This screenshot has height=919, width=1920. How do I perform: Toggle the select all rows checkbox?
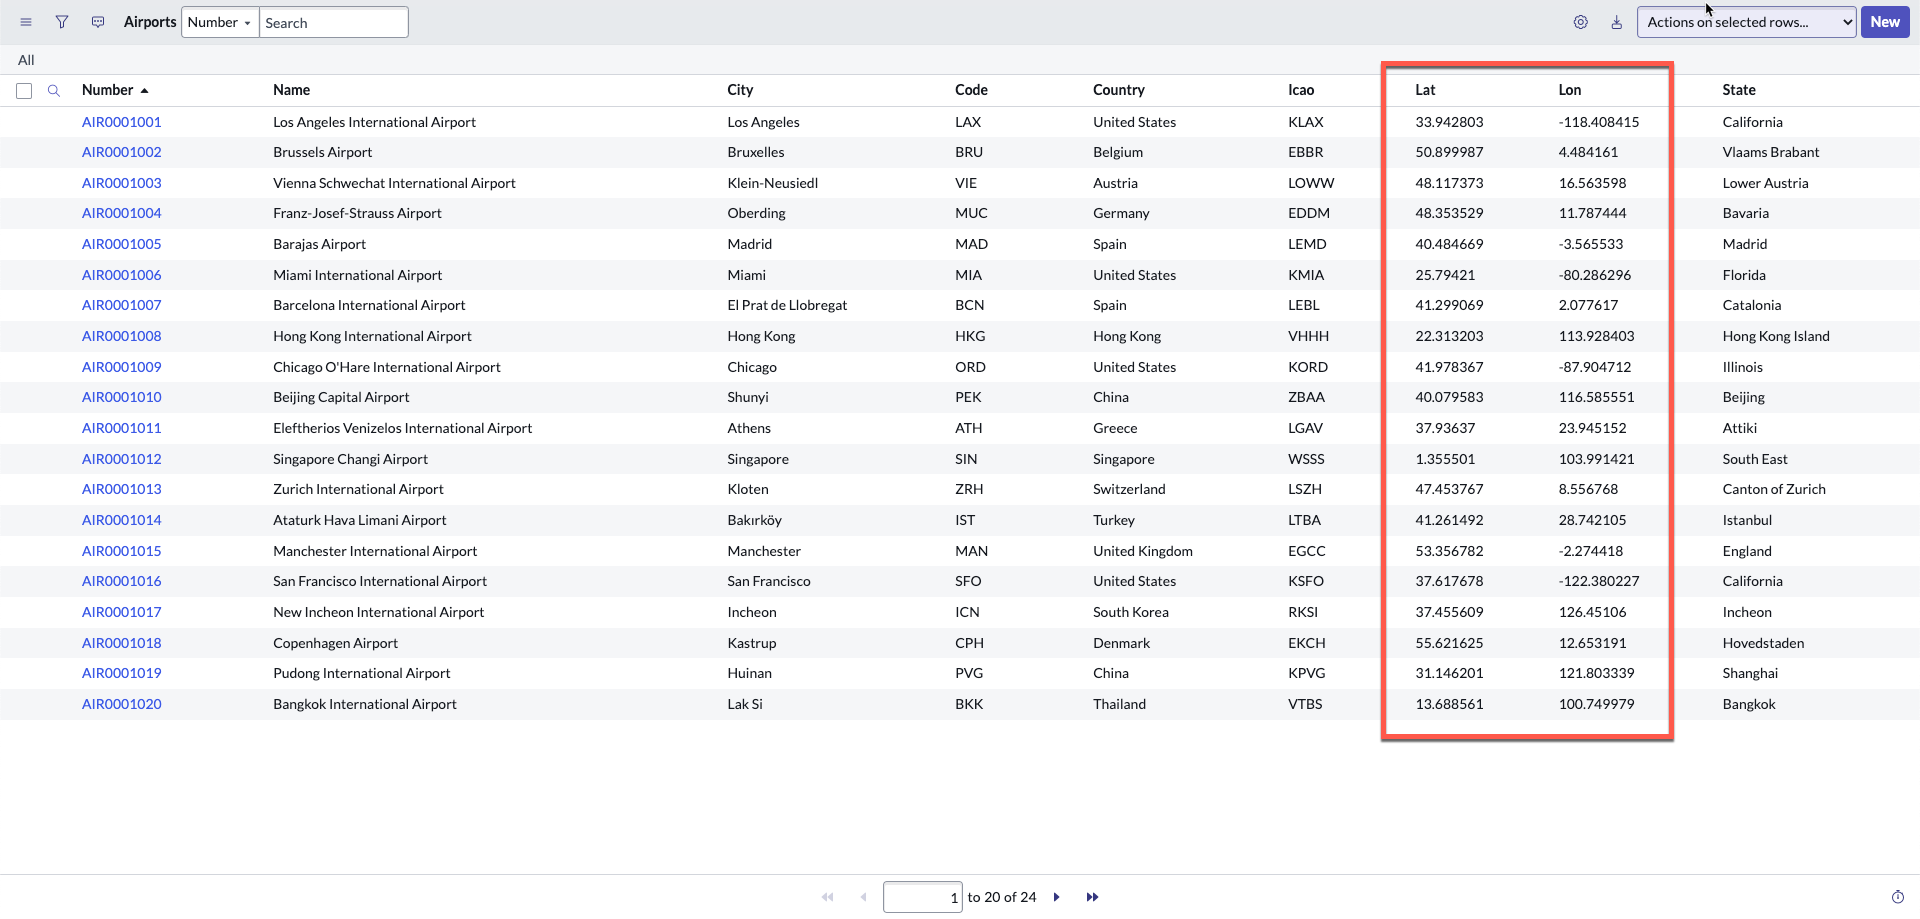(x=24, y=91)
